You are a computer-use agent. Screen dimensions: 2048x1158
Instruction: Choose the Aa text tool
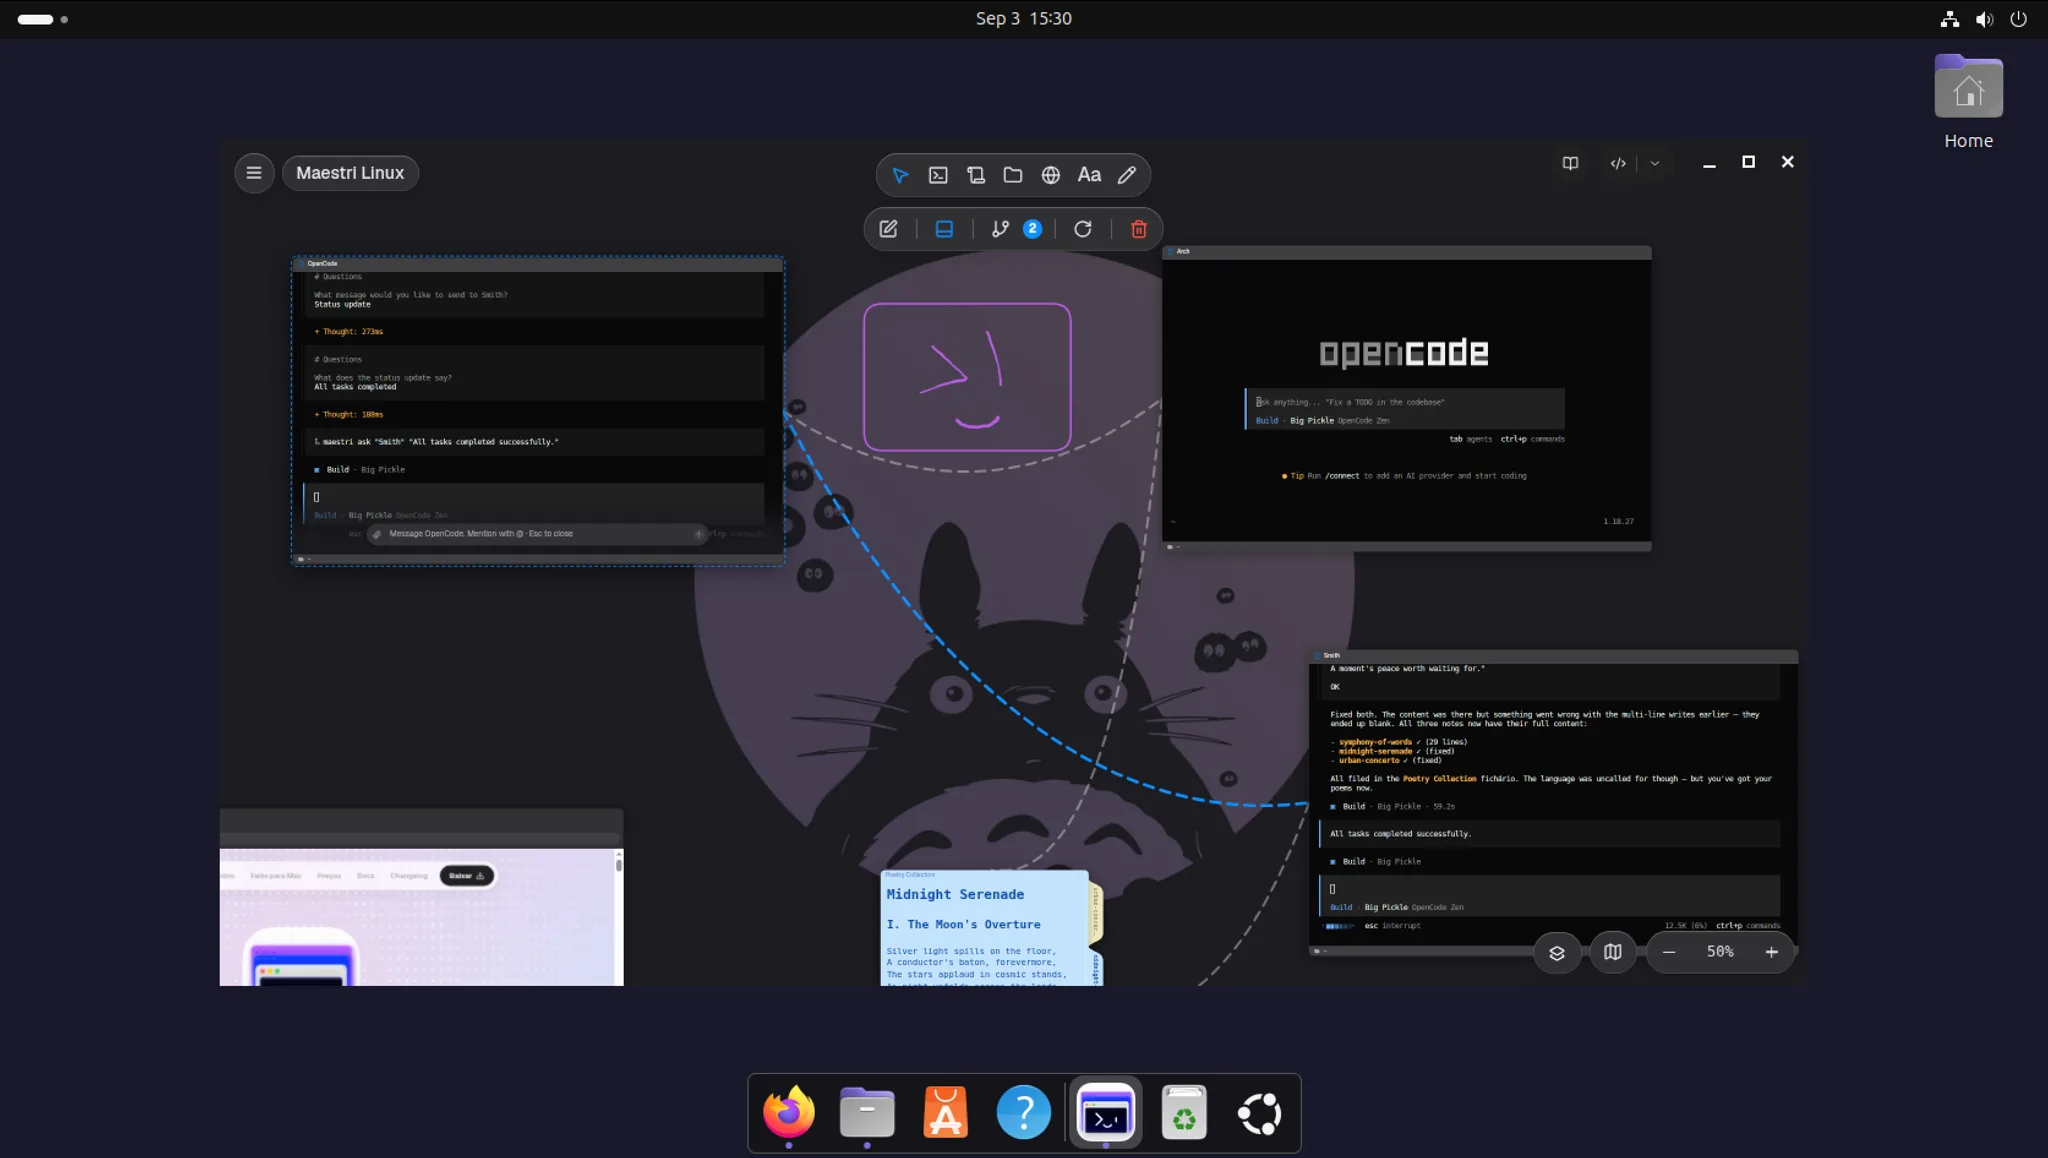pos(1089,175)
